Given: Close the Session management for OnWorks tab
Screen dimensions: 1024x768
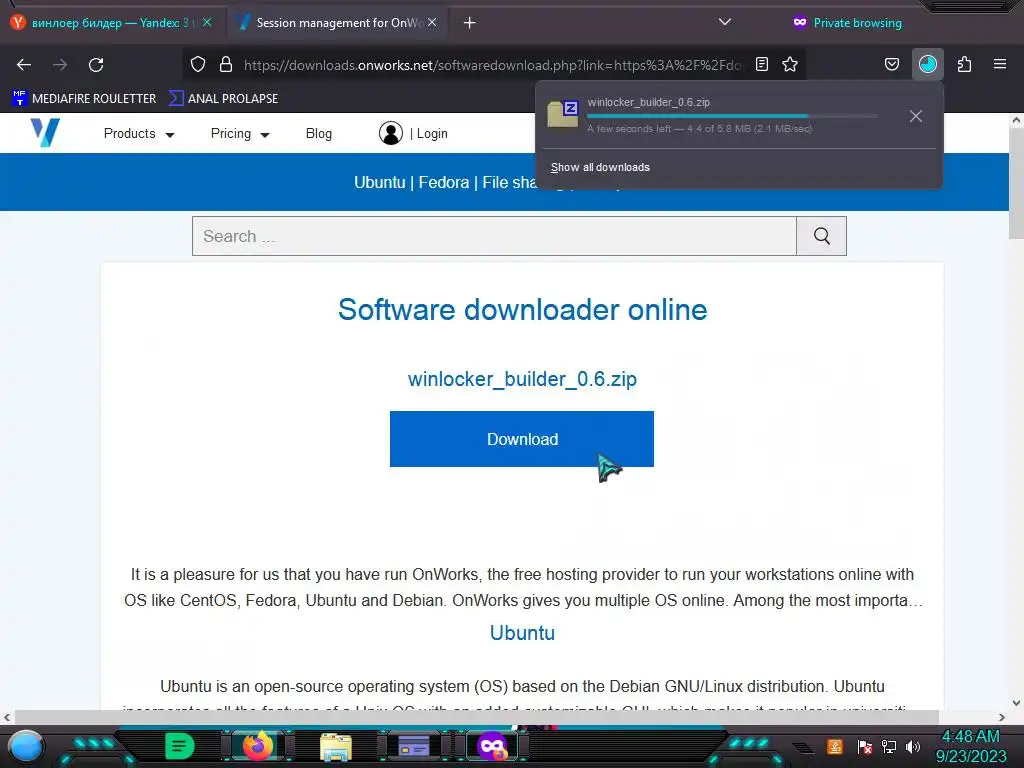Looking at the screenshot, I should coord(432,22).
